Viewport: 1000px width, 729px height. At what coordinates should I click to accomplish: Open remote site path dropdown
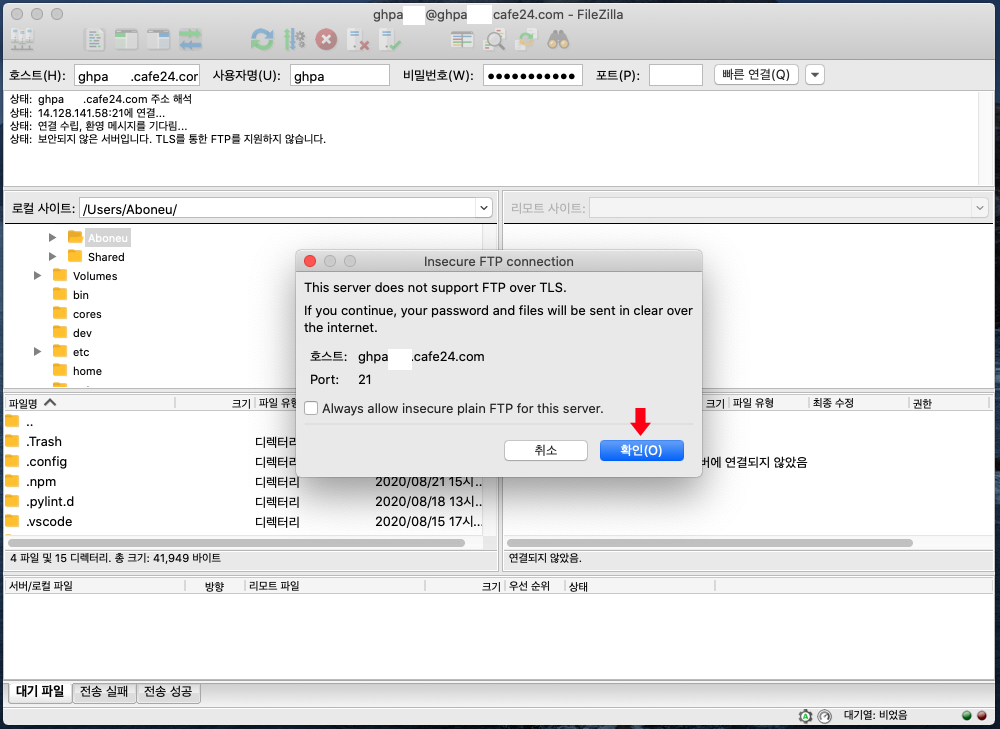980,208
